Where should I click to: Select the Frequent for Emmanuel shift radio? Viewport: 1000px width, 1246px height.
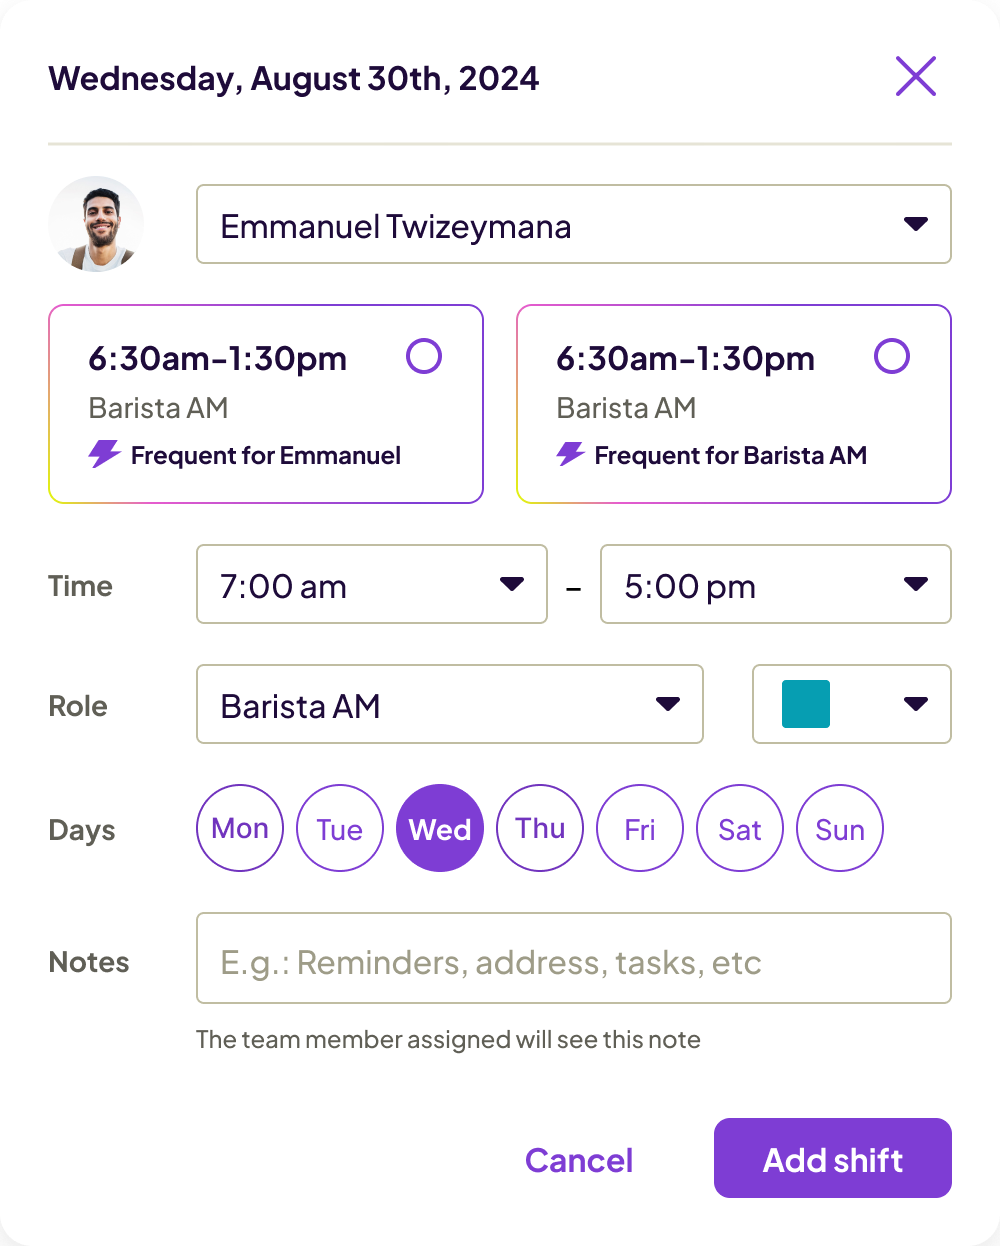pos(424,356)
